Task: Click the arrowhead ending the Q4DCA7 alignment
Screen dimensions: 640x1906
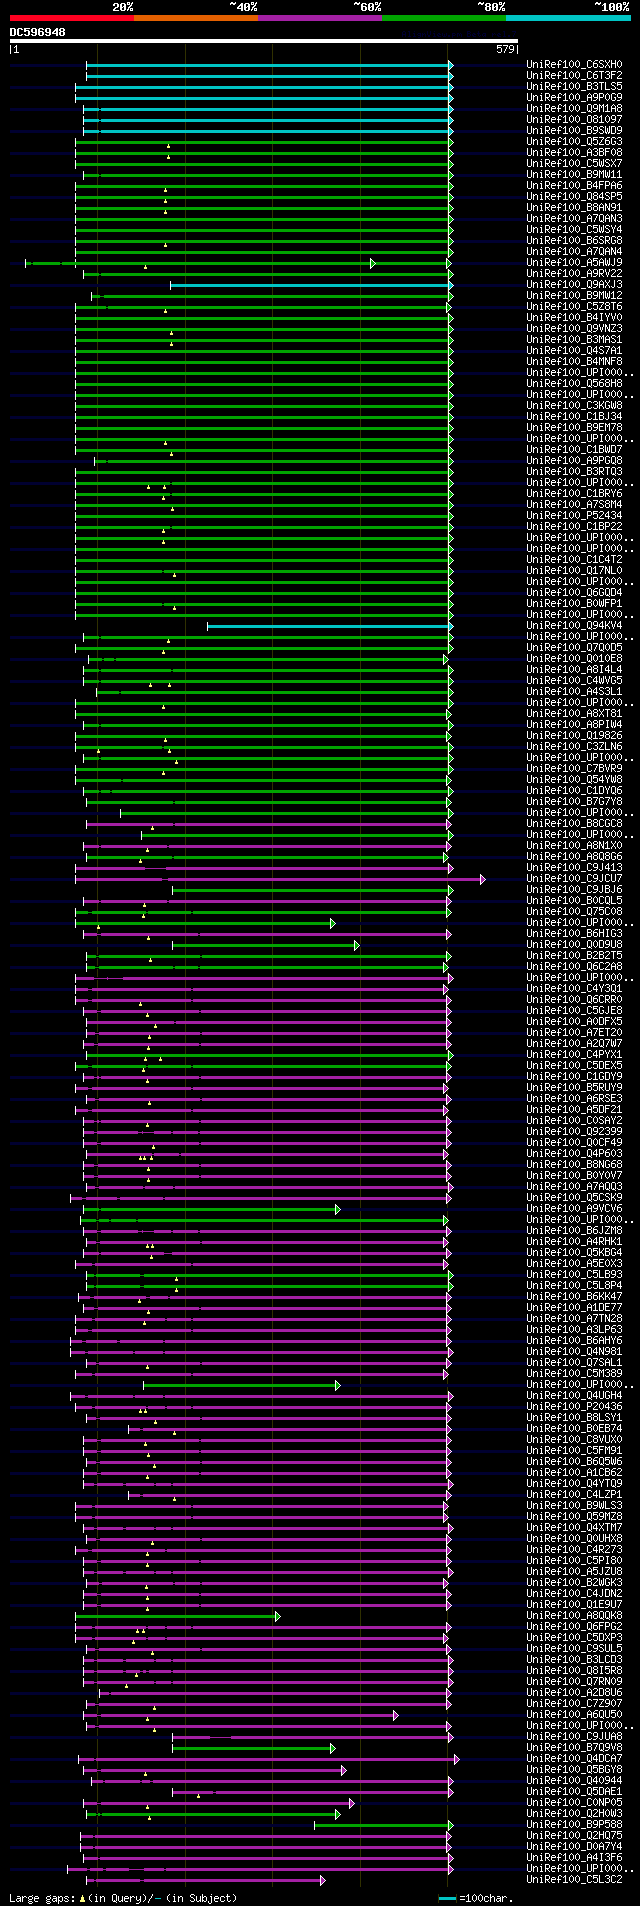Action: (456, 1759)
